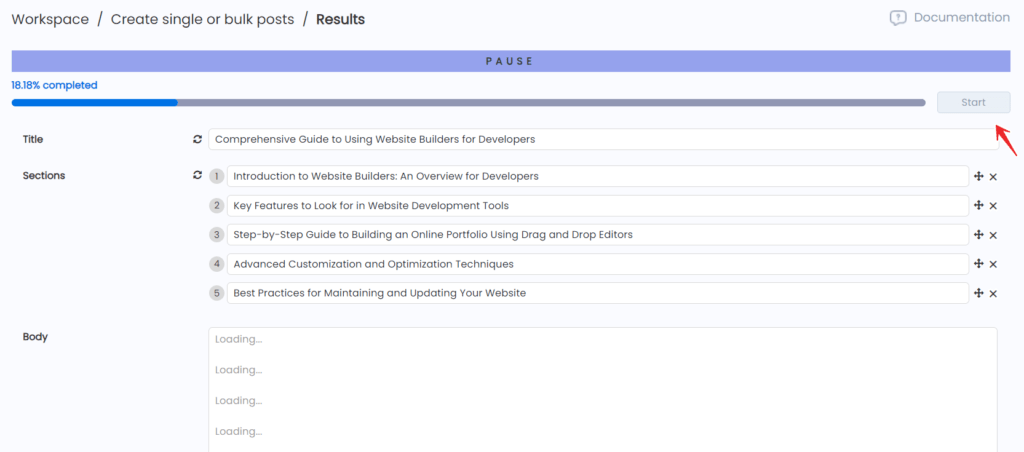This screenshot has width=1024, height=452.
Task: Regenerate the Sections with refresh icon
Action: (197, 176)
